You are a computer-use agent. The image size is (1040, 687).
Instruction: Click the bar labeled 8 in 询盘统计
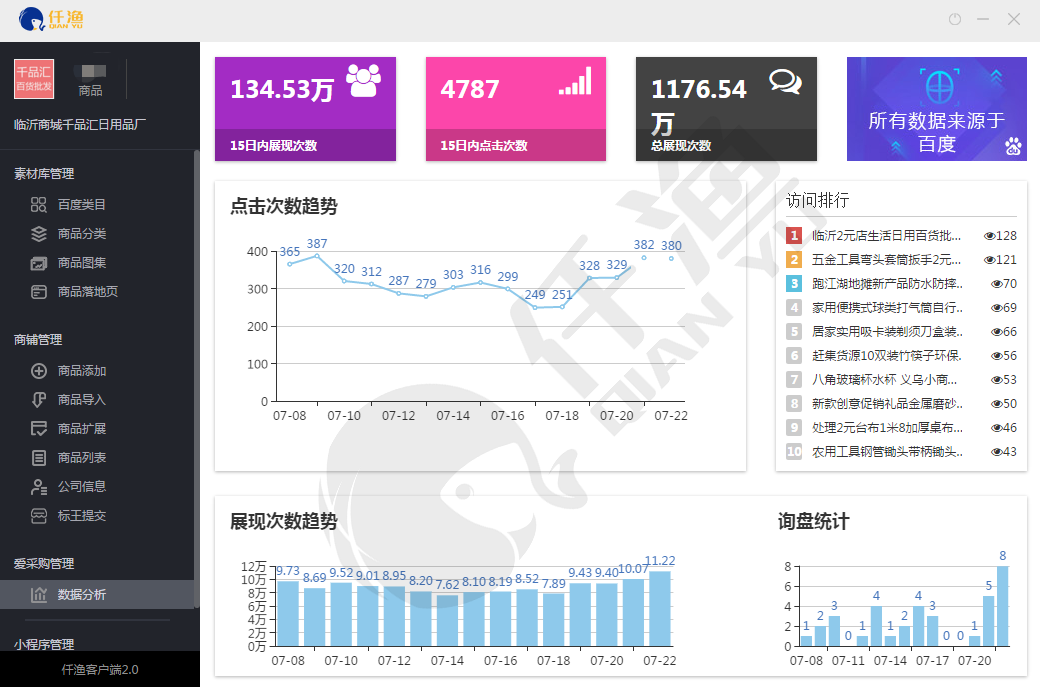1002,605
